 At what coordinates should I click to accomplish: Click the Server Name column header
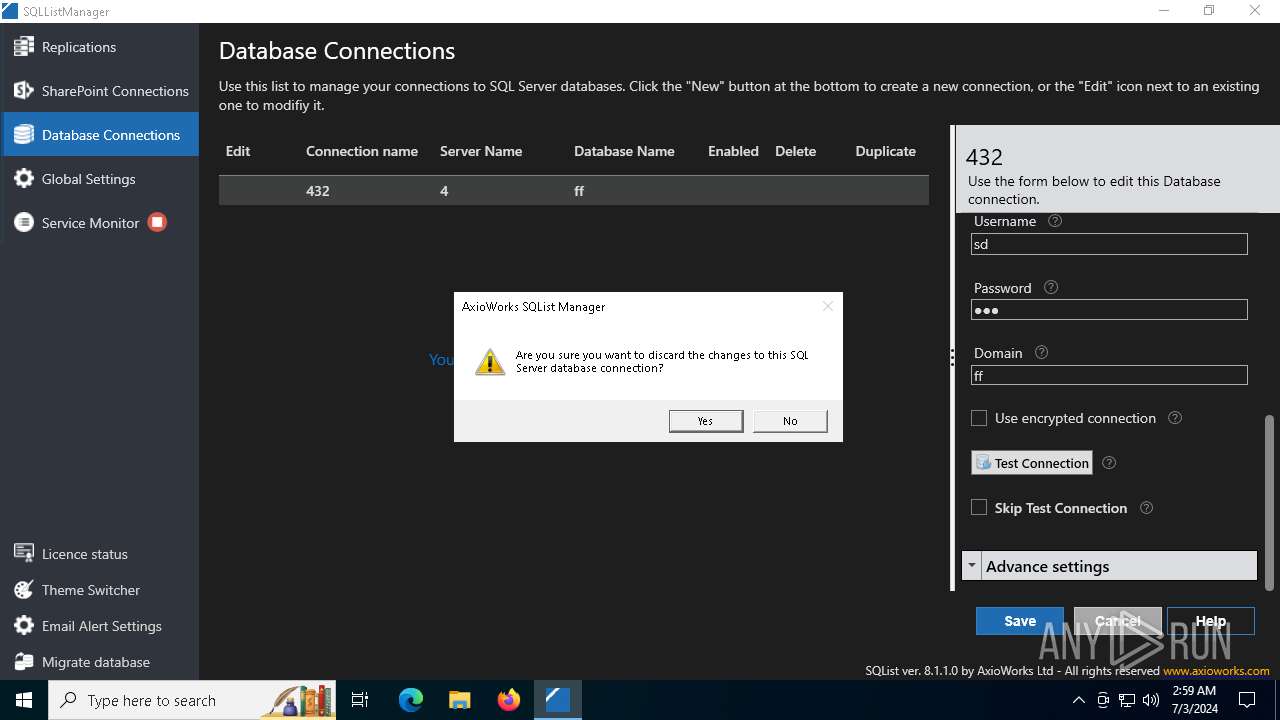coord(481,151)
